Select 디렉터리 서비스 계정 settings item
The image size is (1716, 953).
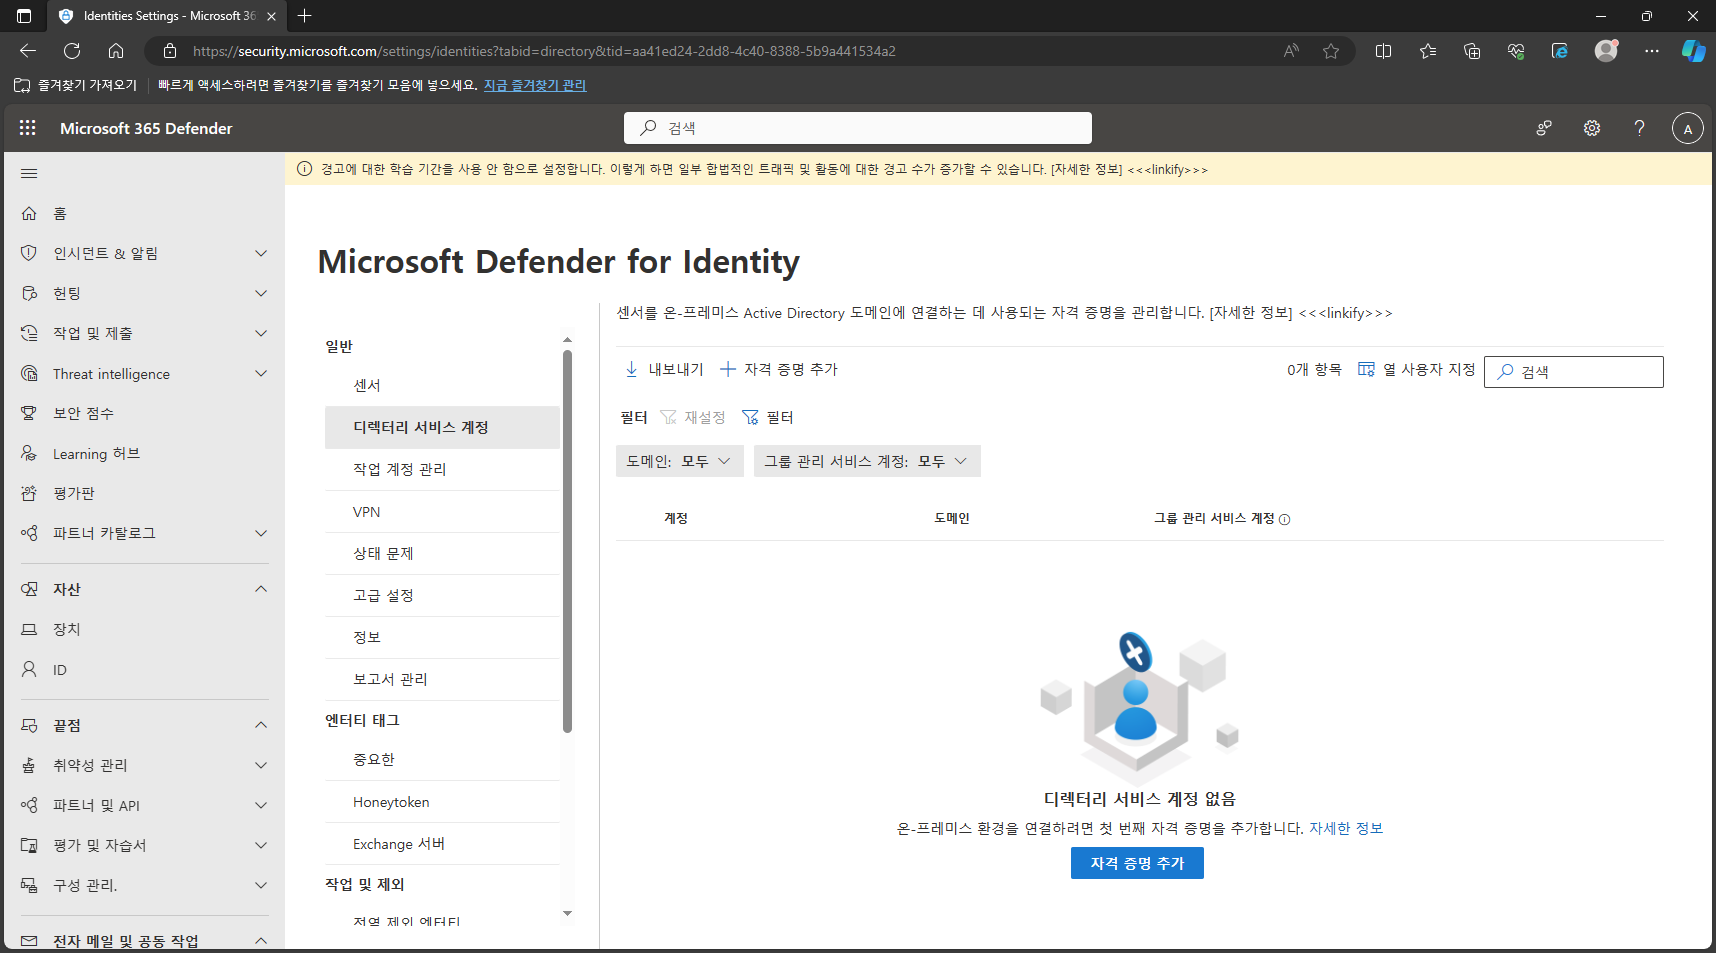pos(442,427)
